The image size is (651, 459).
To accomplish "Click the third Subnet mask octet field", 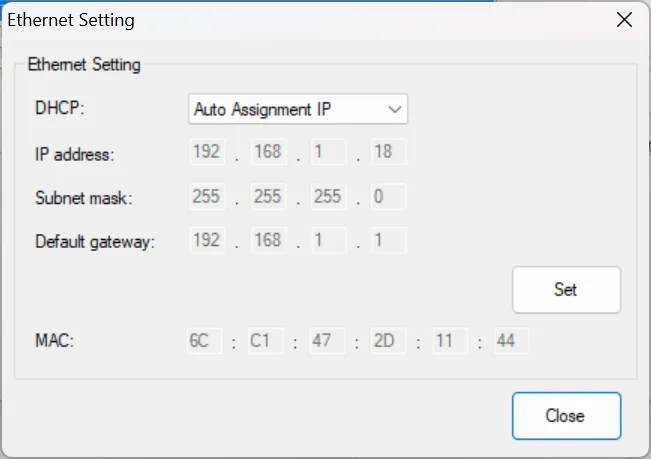I will tap(327, 197).
